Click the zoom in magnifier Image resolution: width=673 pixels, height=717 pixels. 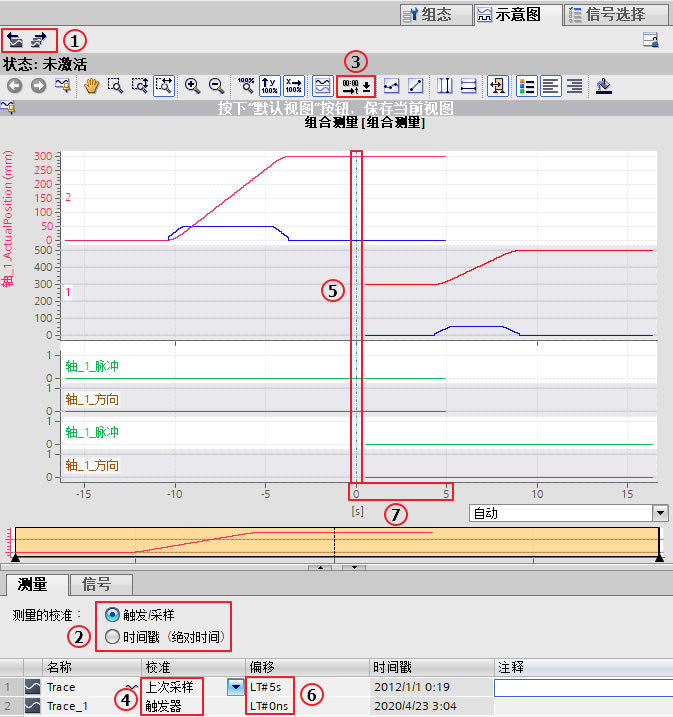tap(192, 86)
